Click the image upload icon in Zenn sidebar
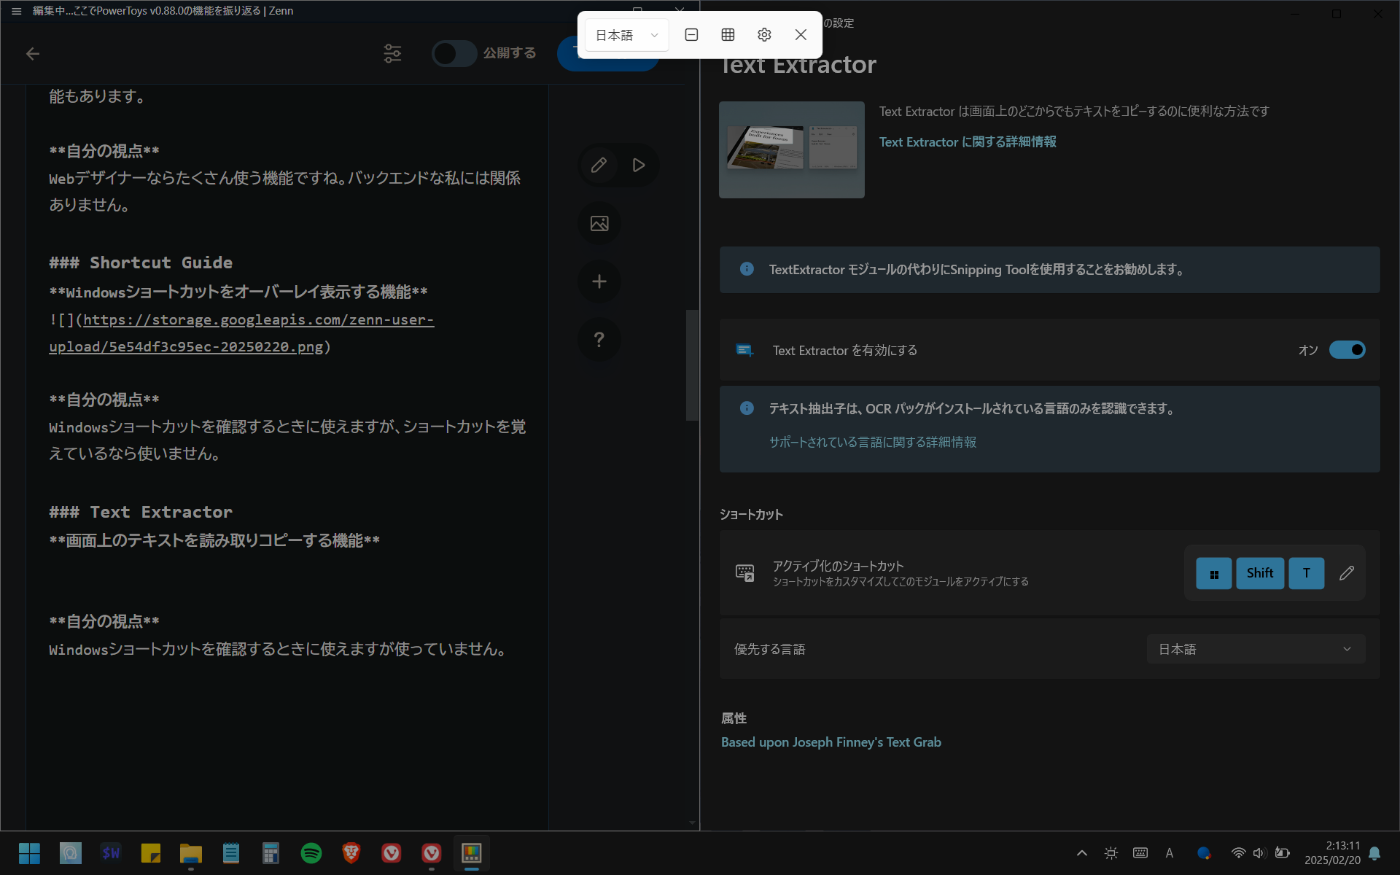1400x875 pixels. coord(599,223)
